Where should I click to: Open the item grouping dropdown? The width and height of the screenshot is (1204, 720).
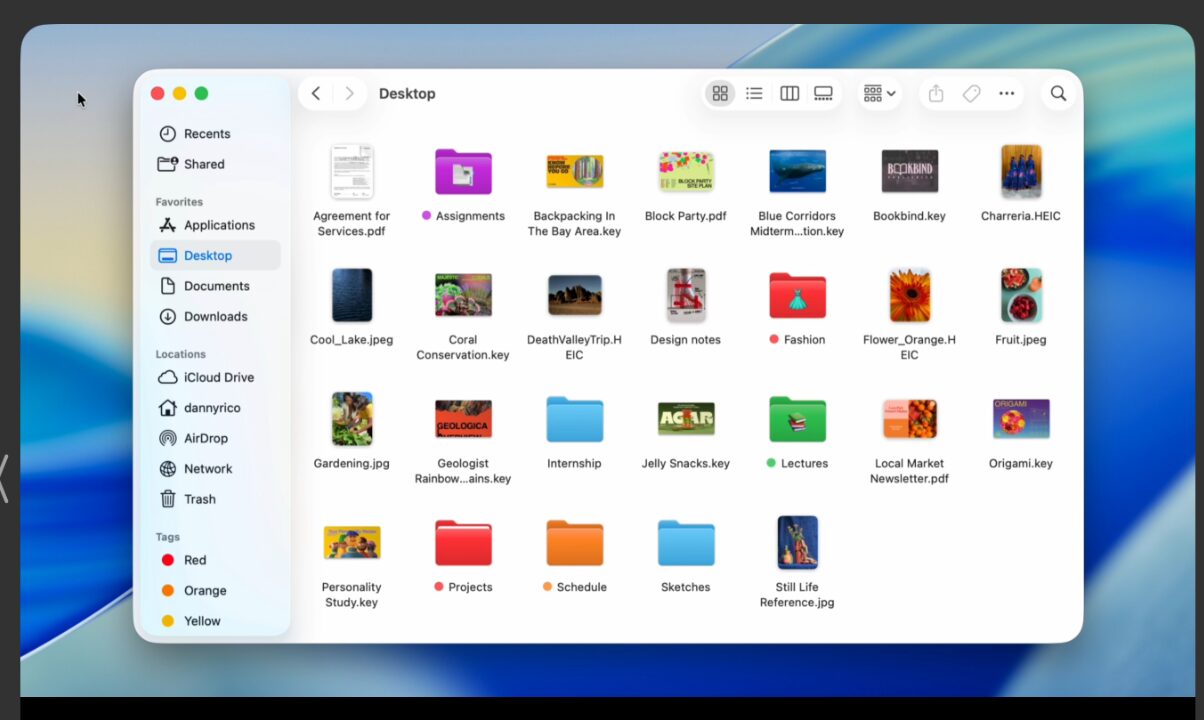[878, 93]
